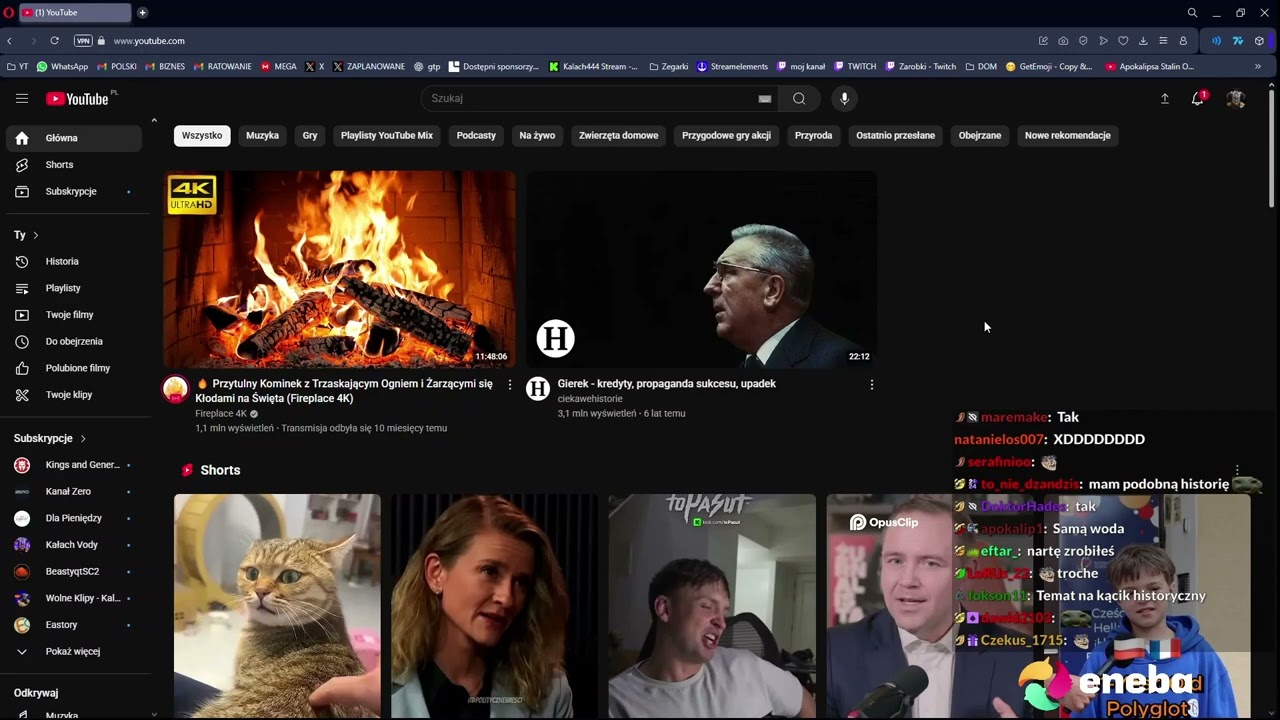Viewport: 1280px width, 720px height.
Task: Open the Kings and Generals subscription
Action: pos(74,465)
